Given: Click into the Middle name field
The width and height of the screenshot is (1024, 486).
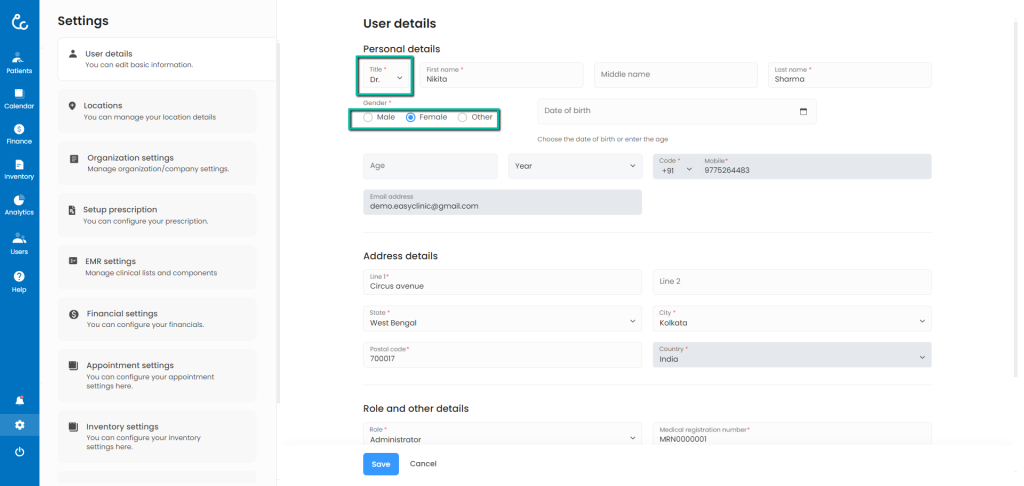Looking at the screenshot, I should 676,75.
